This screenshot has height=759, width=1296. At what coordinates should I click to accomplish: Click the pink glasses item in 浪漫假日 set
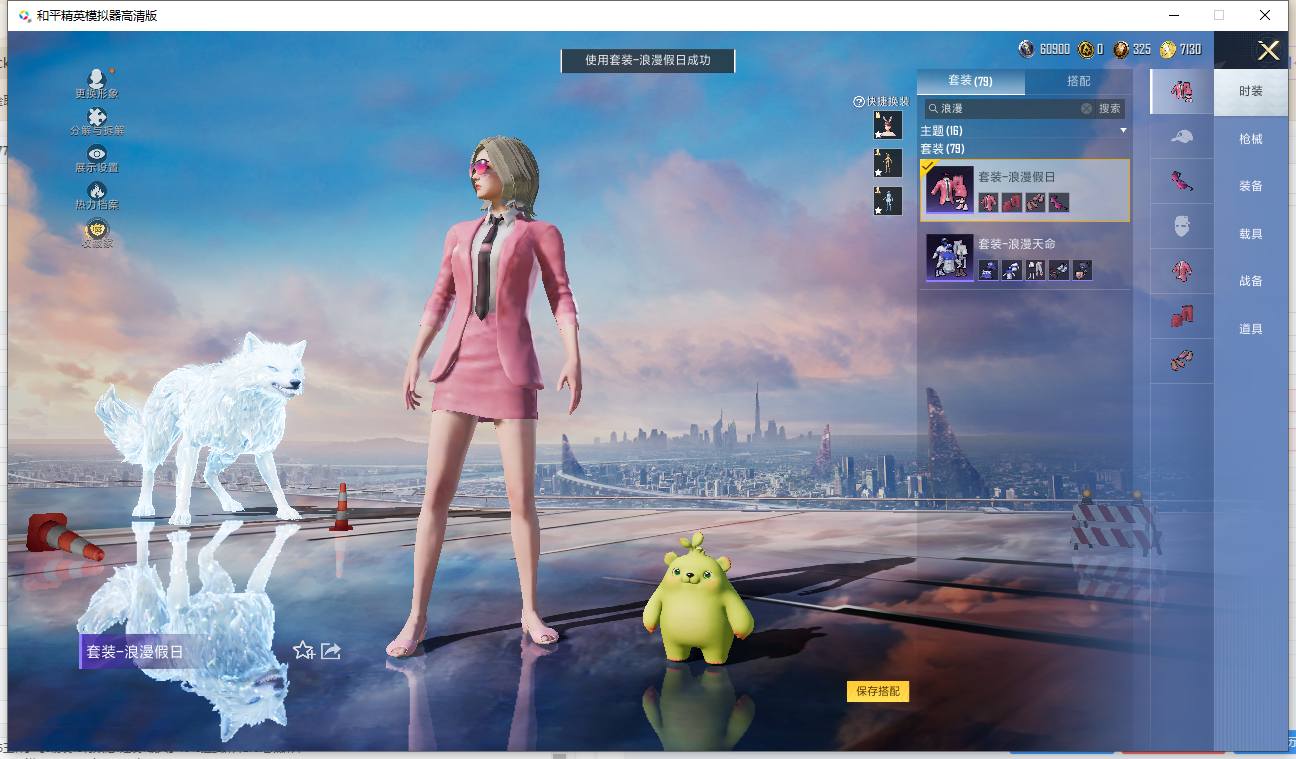pos(1059,202)
